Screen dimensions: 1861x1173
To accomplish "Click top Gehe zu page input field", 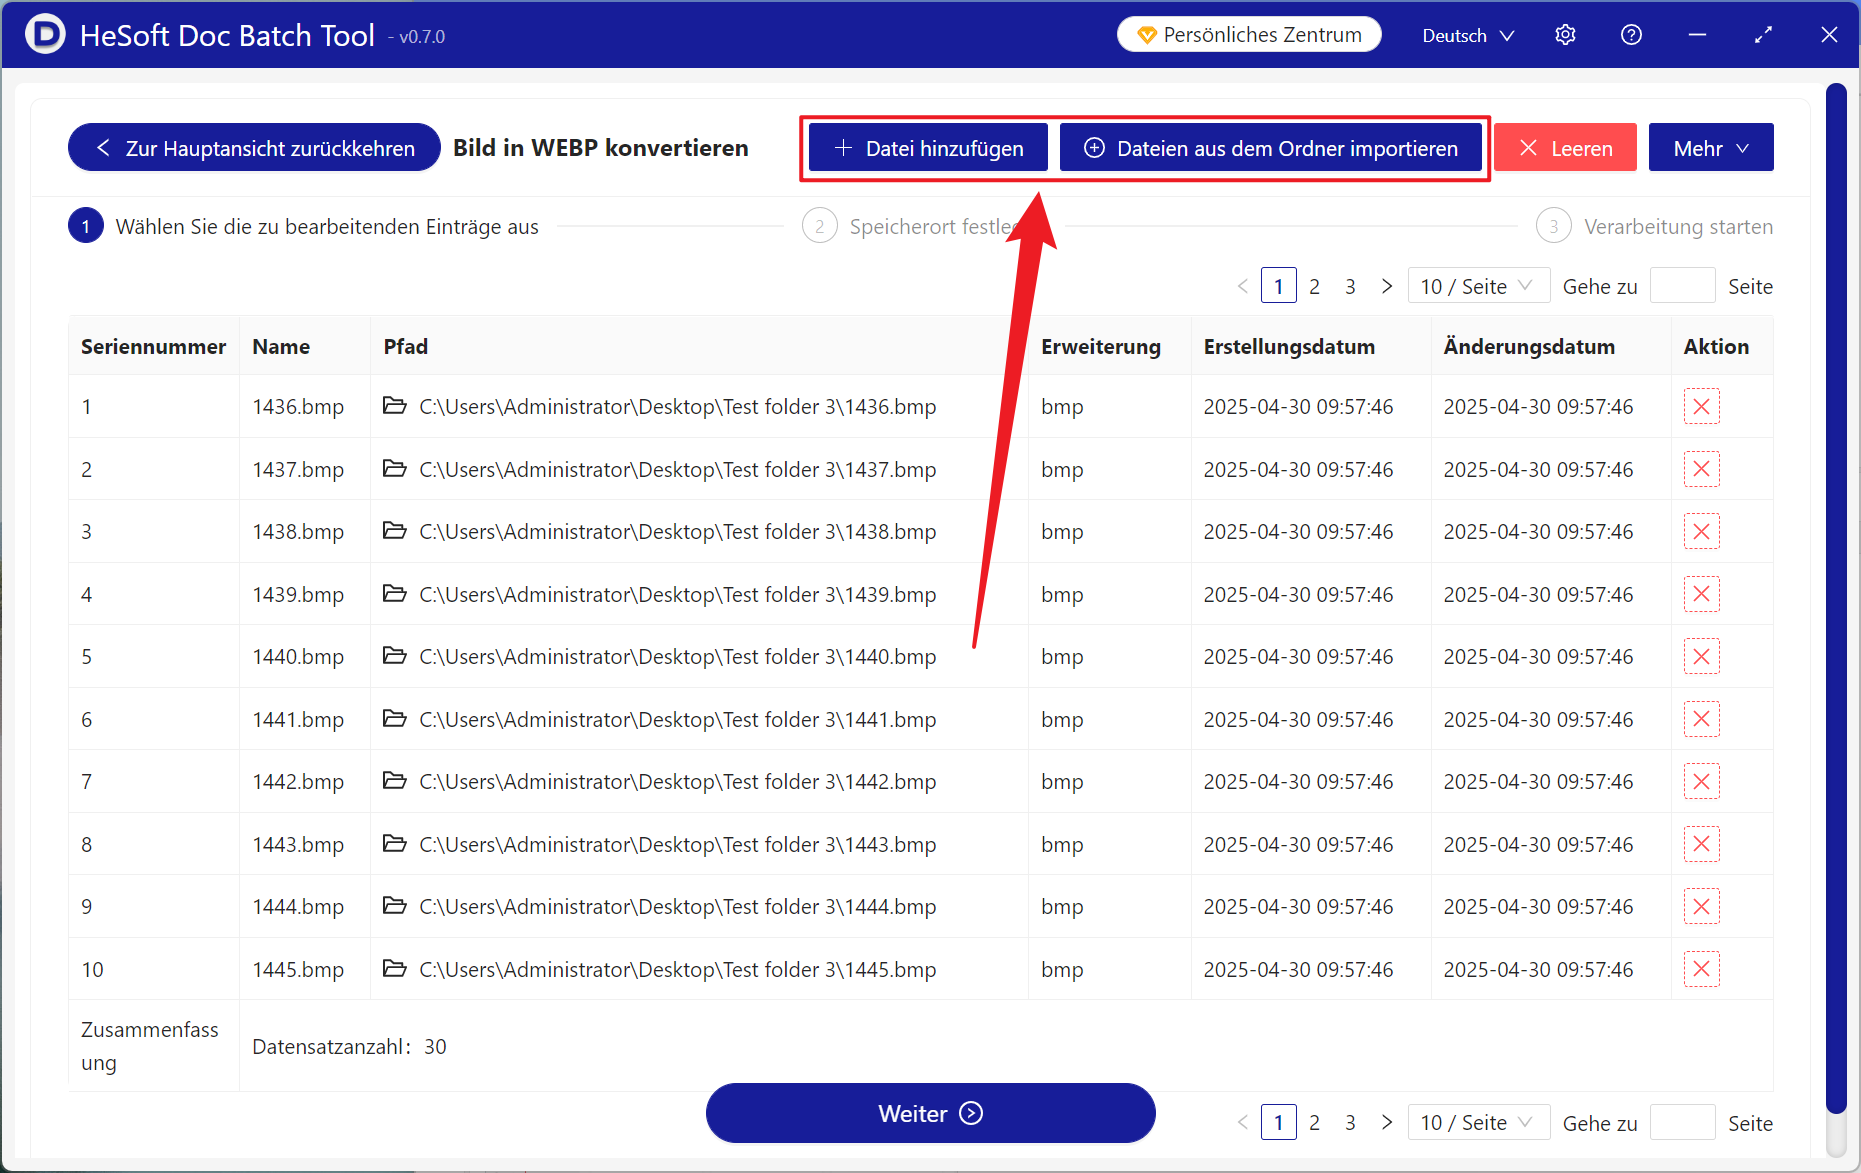I will (1682, 287).
